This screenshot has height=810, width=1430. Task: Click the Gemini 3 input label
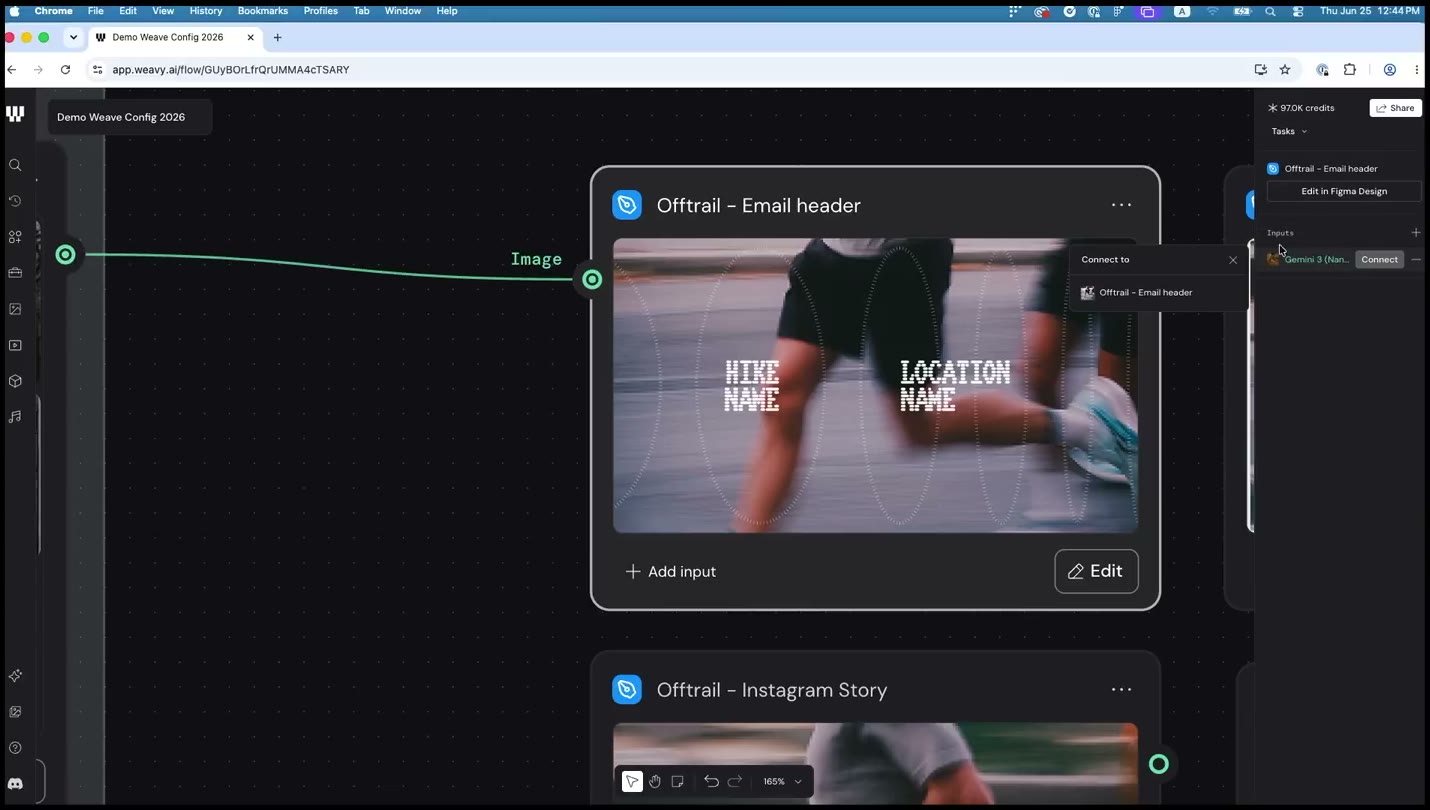pos(1316,259)
